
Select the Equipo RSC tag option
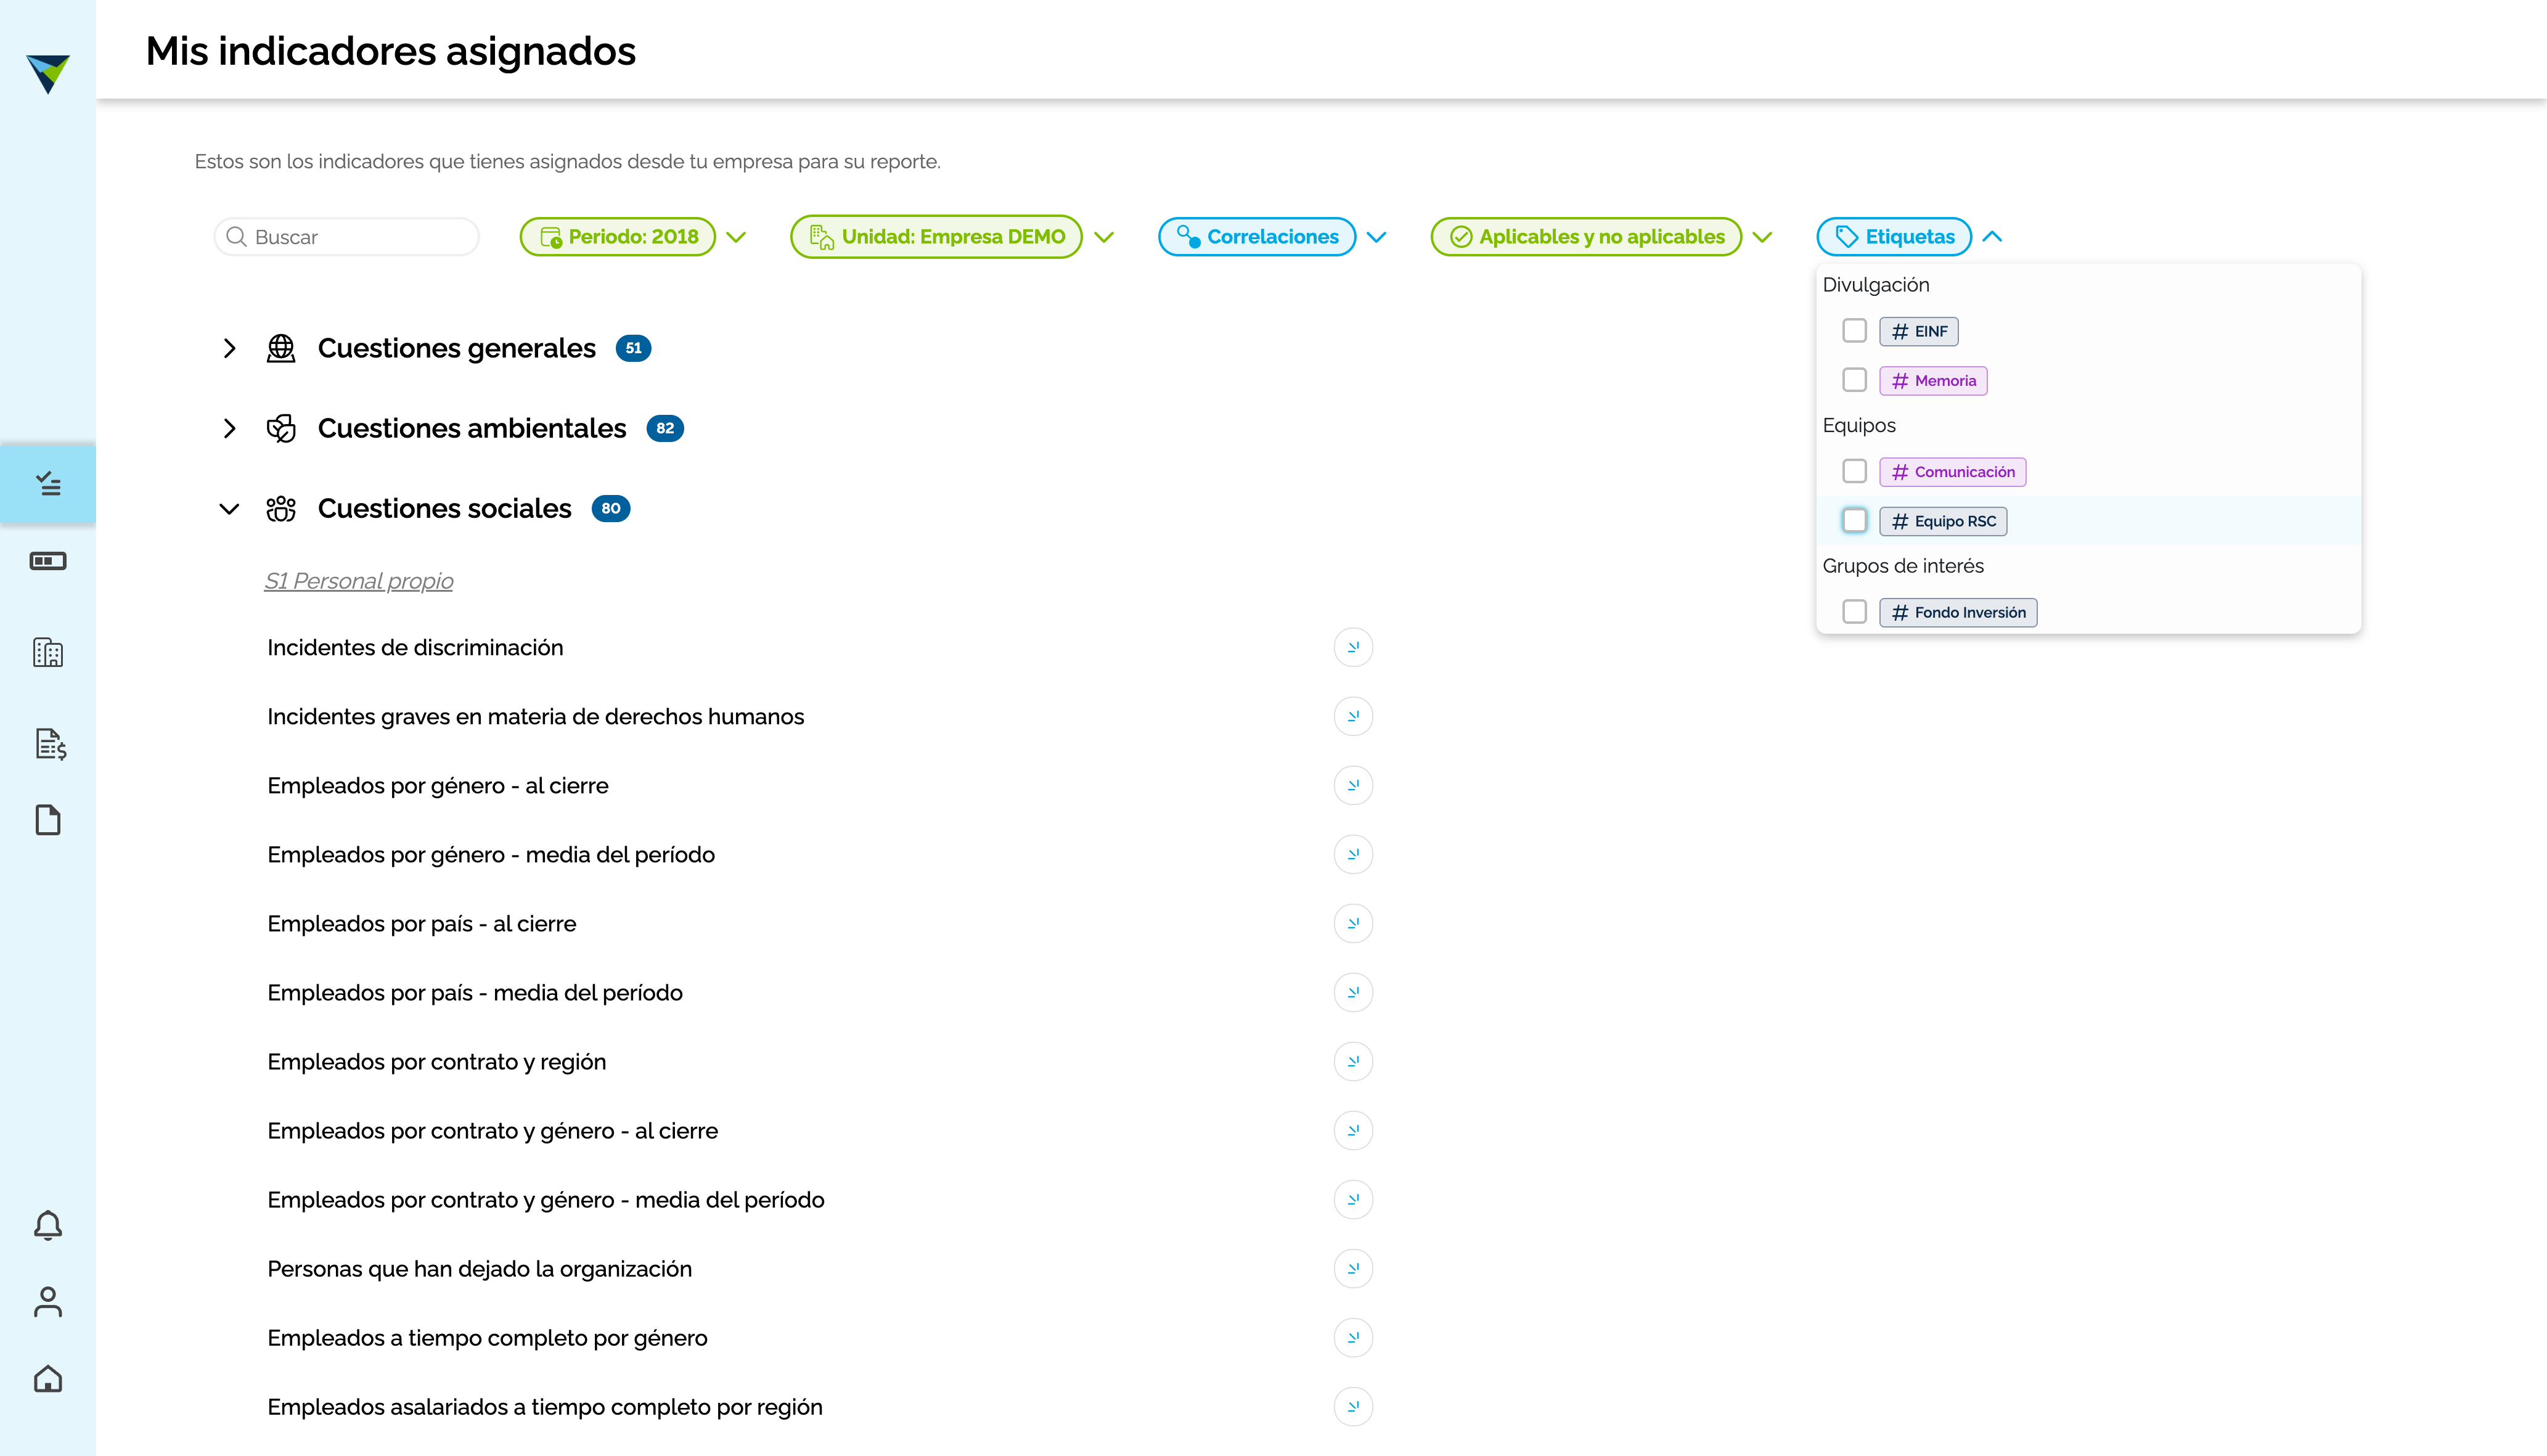point(1854,521)
